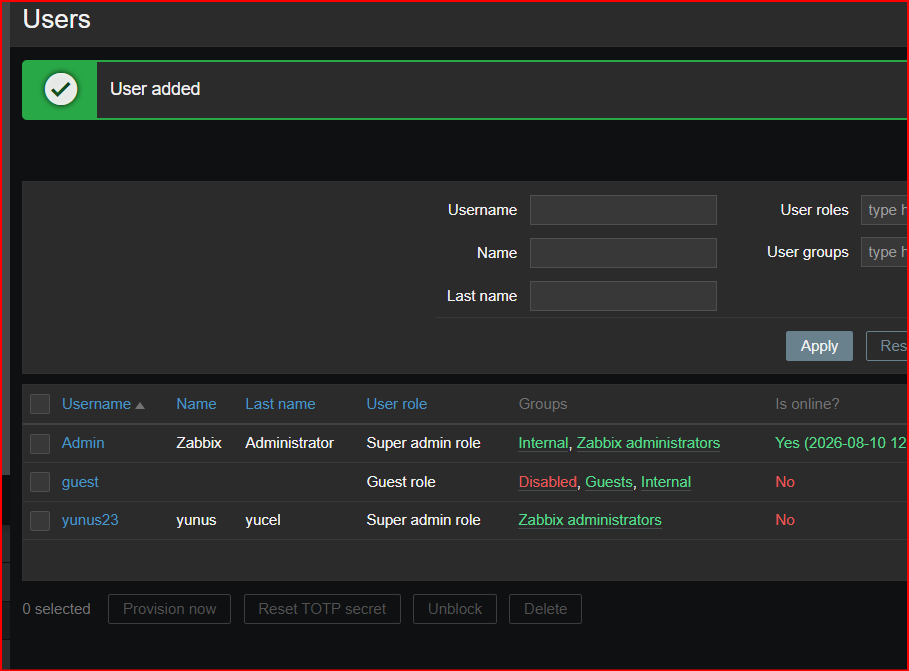Click the 'yunus' name cell
Viewport: 909px width, 671px height.
[x=196, y=520]
